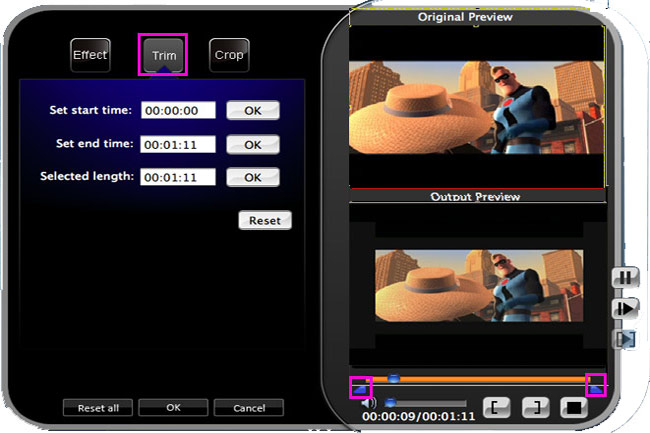Pause playback with the pause icon
Image resolution: width=650 pixels, height=433 pixels.
pos(625,277)
